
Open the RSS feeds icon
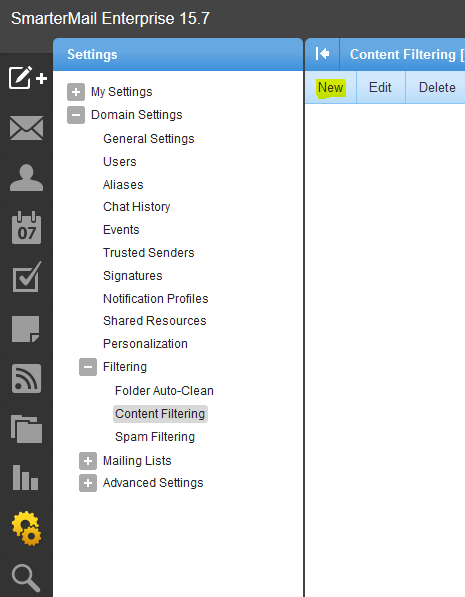[x=26, y=378]
